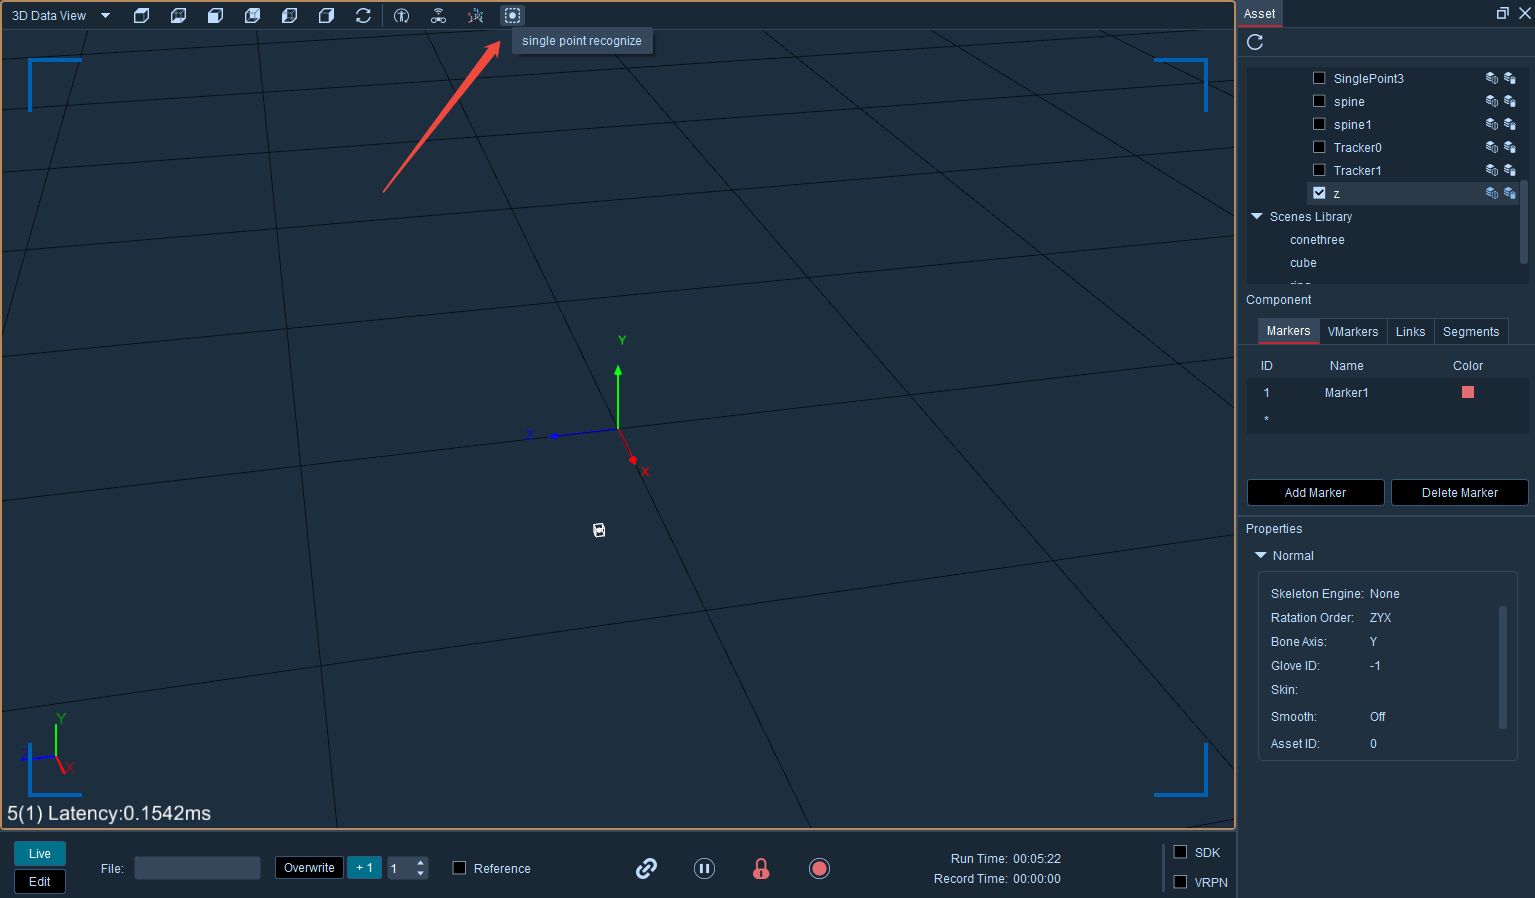1535x898 pixels.
Task: Increase the file number with stepper up arrow
Action: [421, 863]
